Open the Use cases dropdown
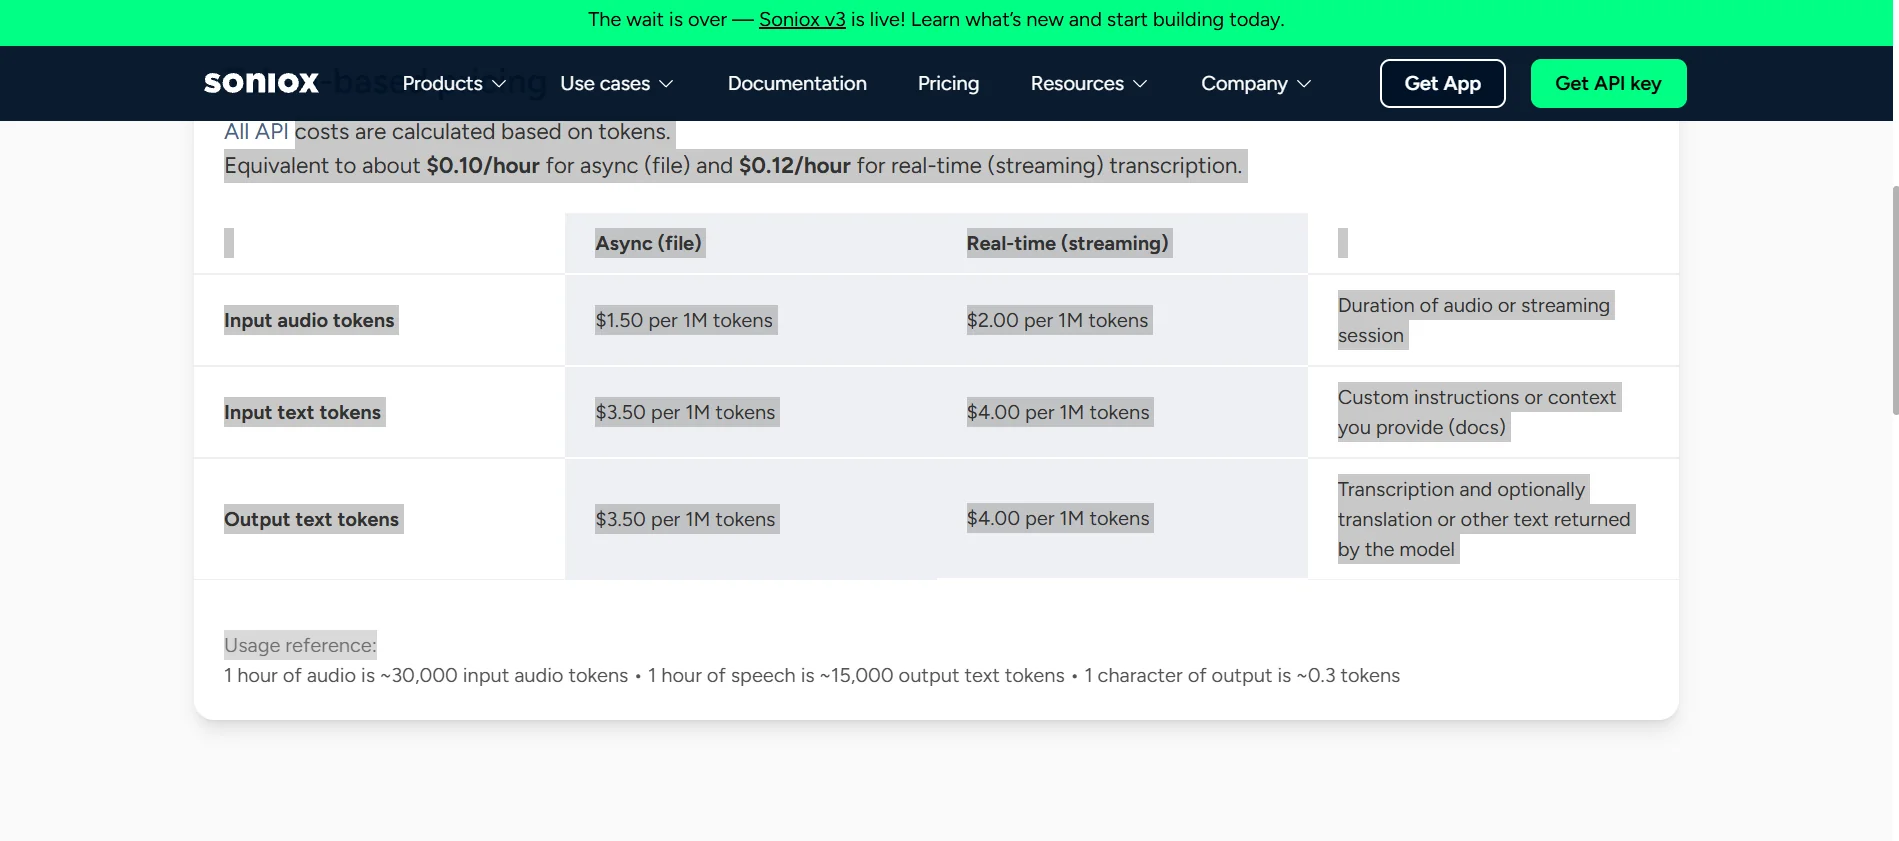1899x841 pixels. pos(615,84)
